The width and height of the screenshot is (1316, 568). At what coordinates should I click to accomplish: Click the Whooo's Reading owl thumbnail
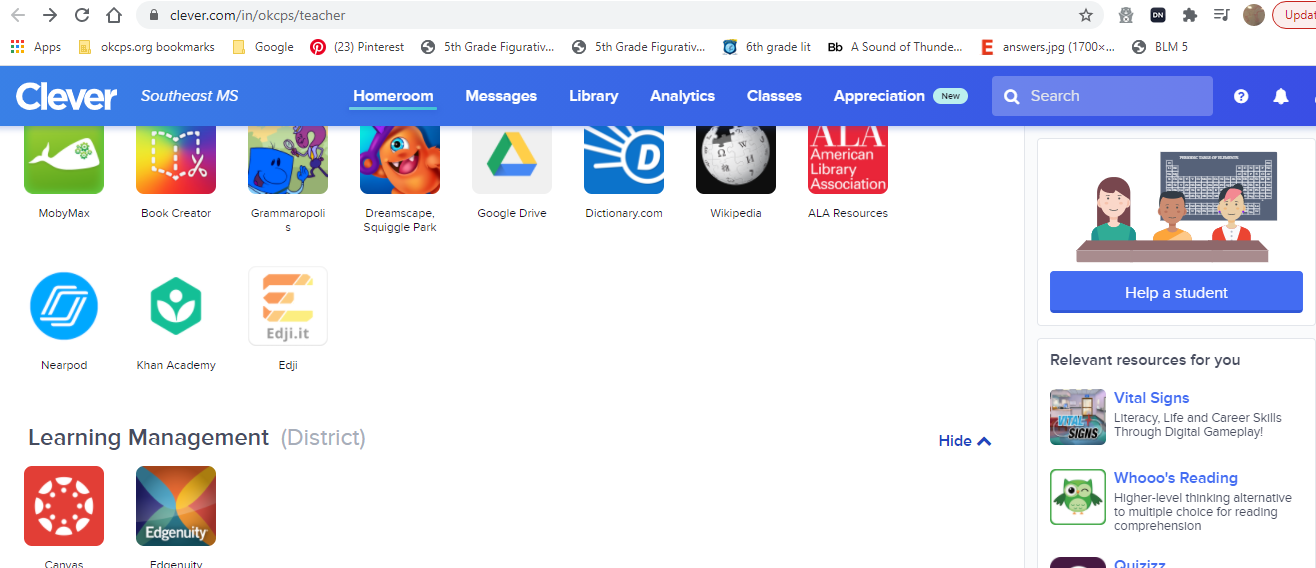pyautogui.click(x=1078, y=497)
